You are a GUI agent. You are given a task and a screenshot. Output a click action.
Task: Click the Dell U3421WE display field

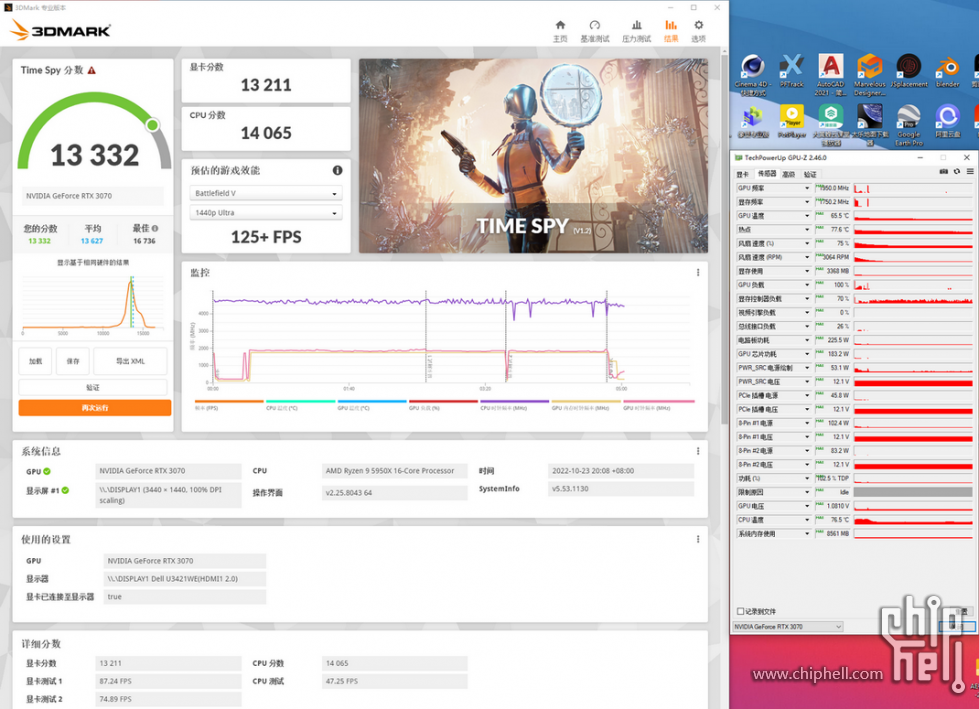click(x=184, y=579)
